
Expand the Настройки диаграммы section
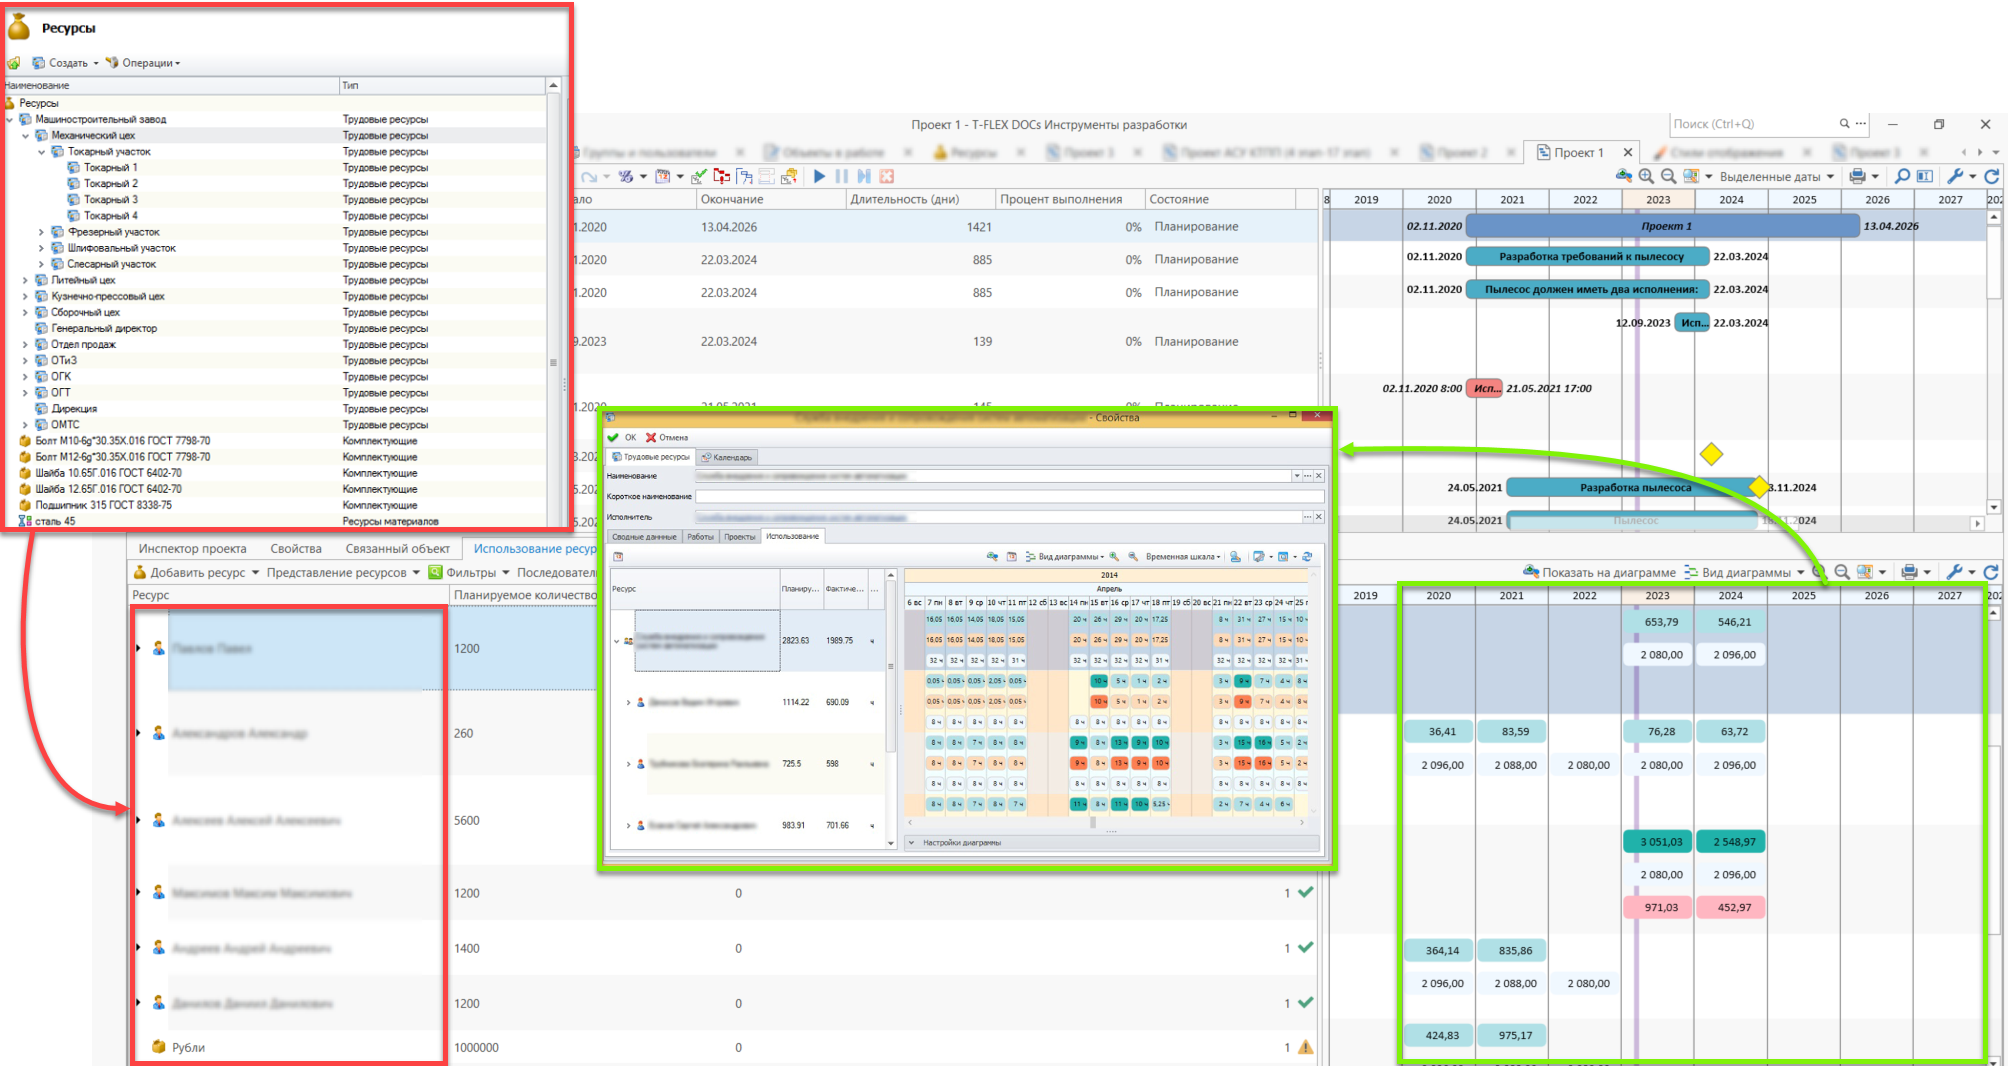[955, 843]
